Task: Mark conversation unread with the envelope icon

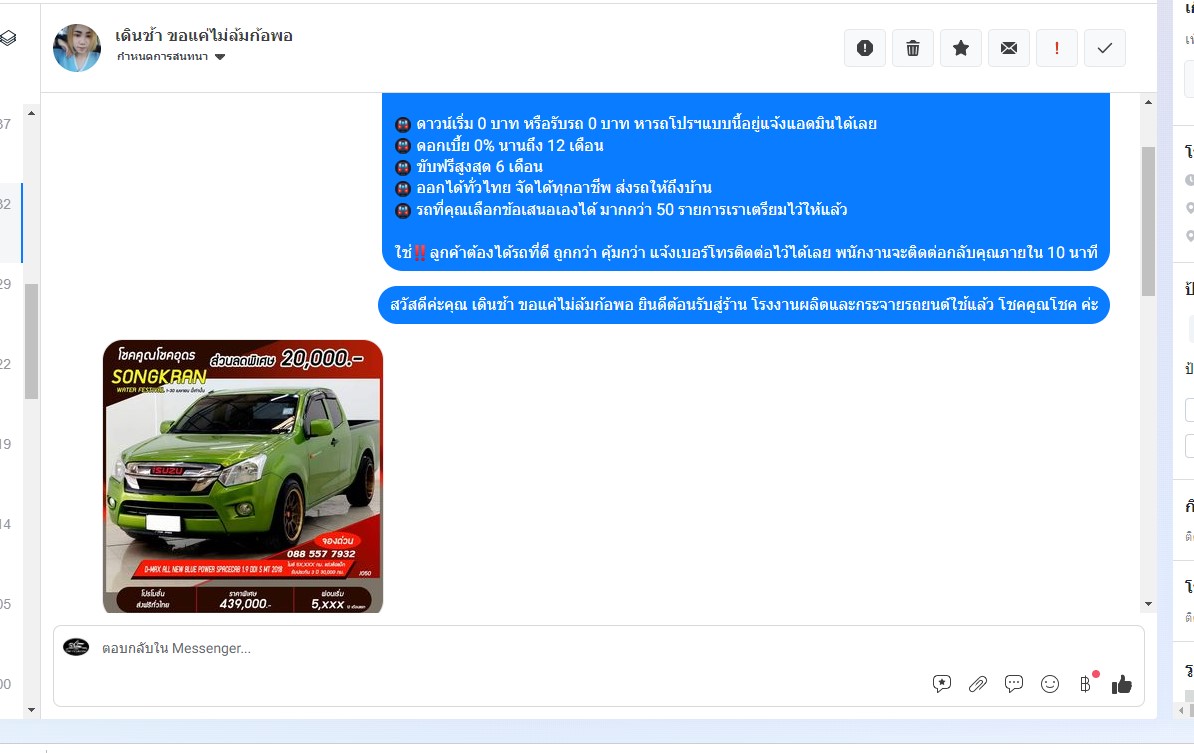Action: (x=1009, y=48)
